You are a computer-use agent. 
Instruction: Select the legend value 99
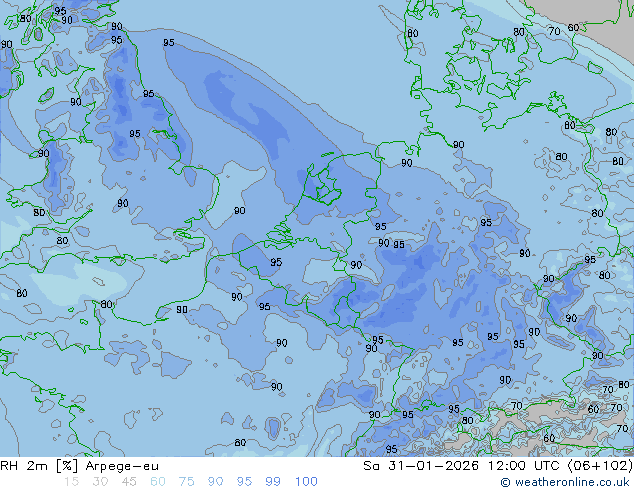[273, 482]
